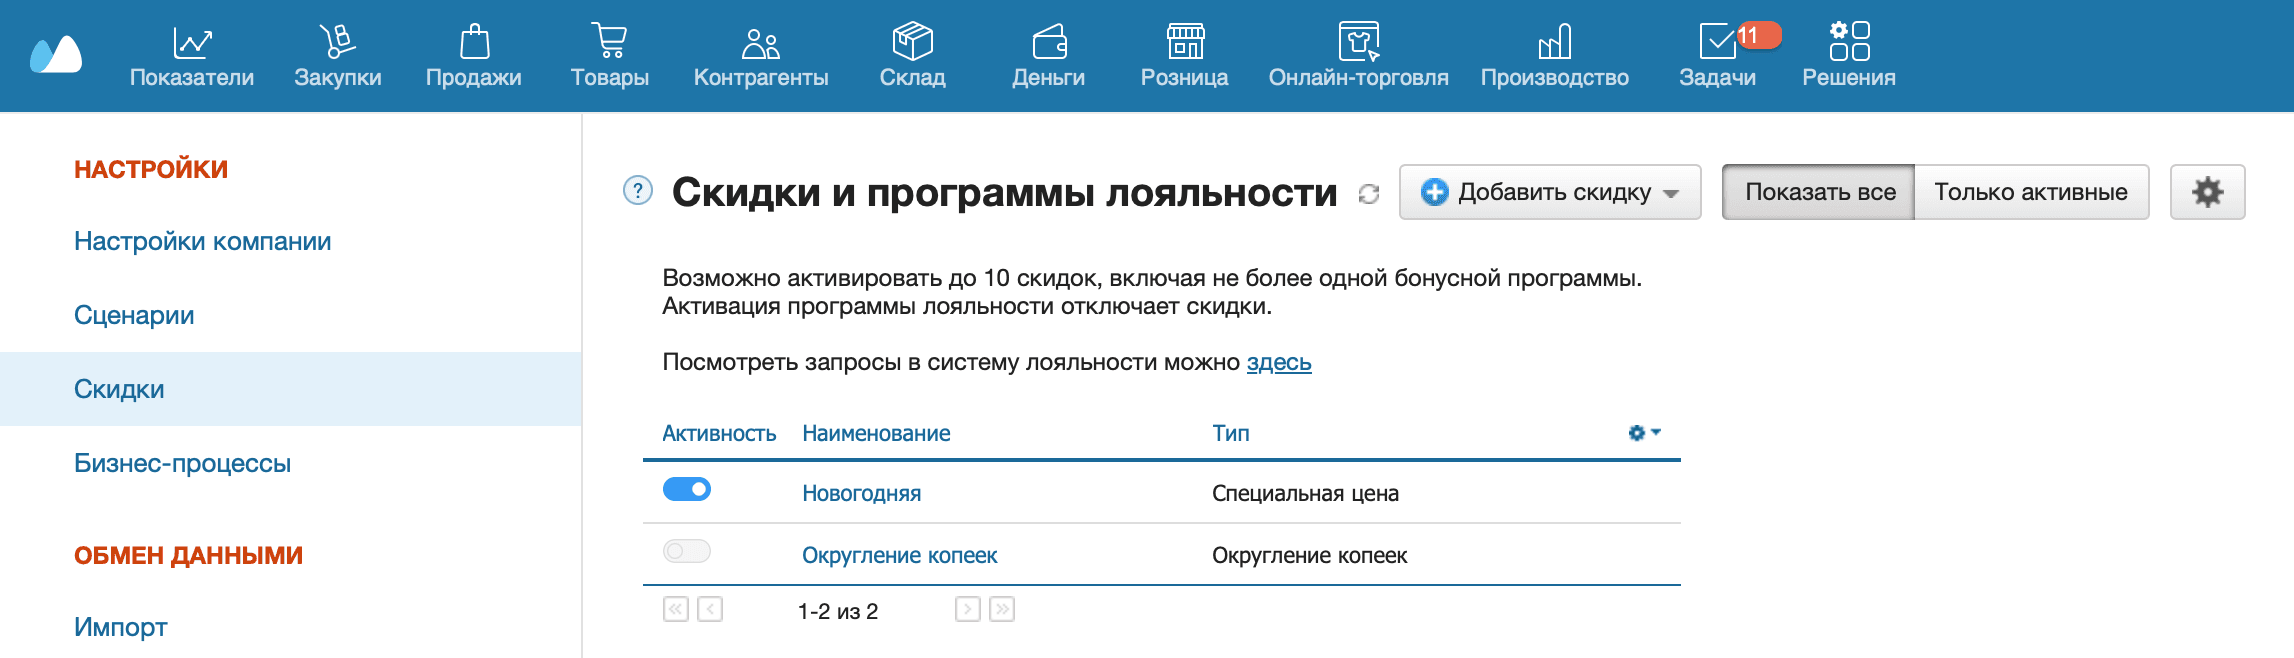This screenshot has width=2294, height=658.
Task: Go to last page of list
Action: pyautogui.click(x=1002, y=609)
